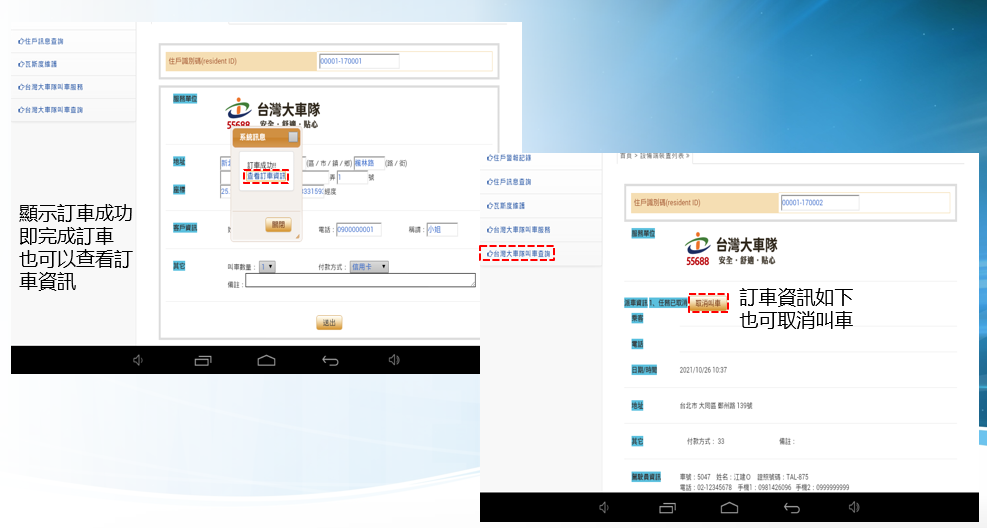Open 台灣大車隊叫車服務 in booking form sidebar
This screenshot has width=987, height=528.
[x=50, y=87]
